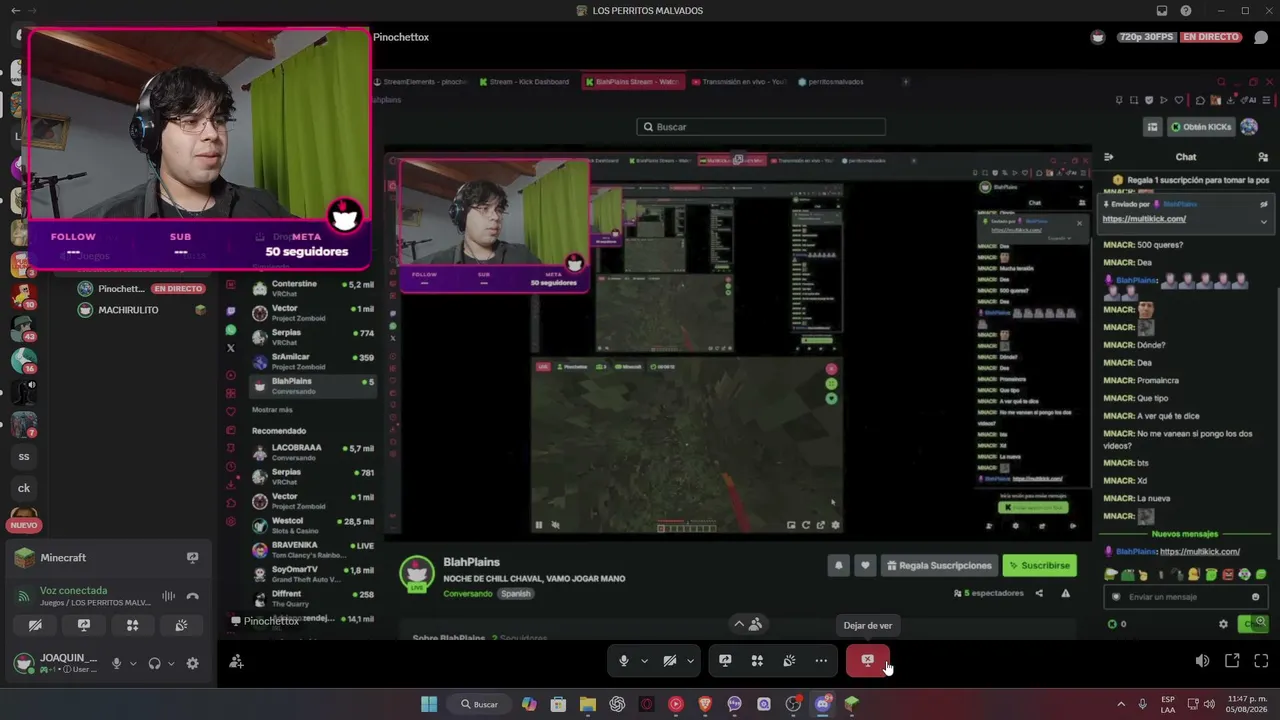The height and width of the screenshot is (720, 1280).
Task: Toggle camera in the voice connection panel
Action: click(36, 625)
